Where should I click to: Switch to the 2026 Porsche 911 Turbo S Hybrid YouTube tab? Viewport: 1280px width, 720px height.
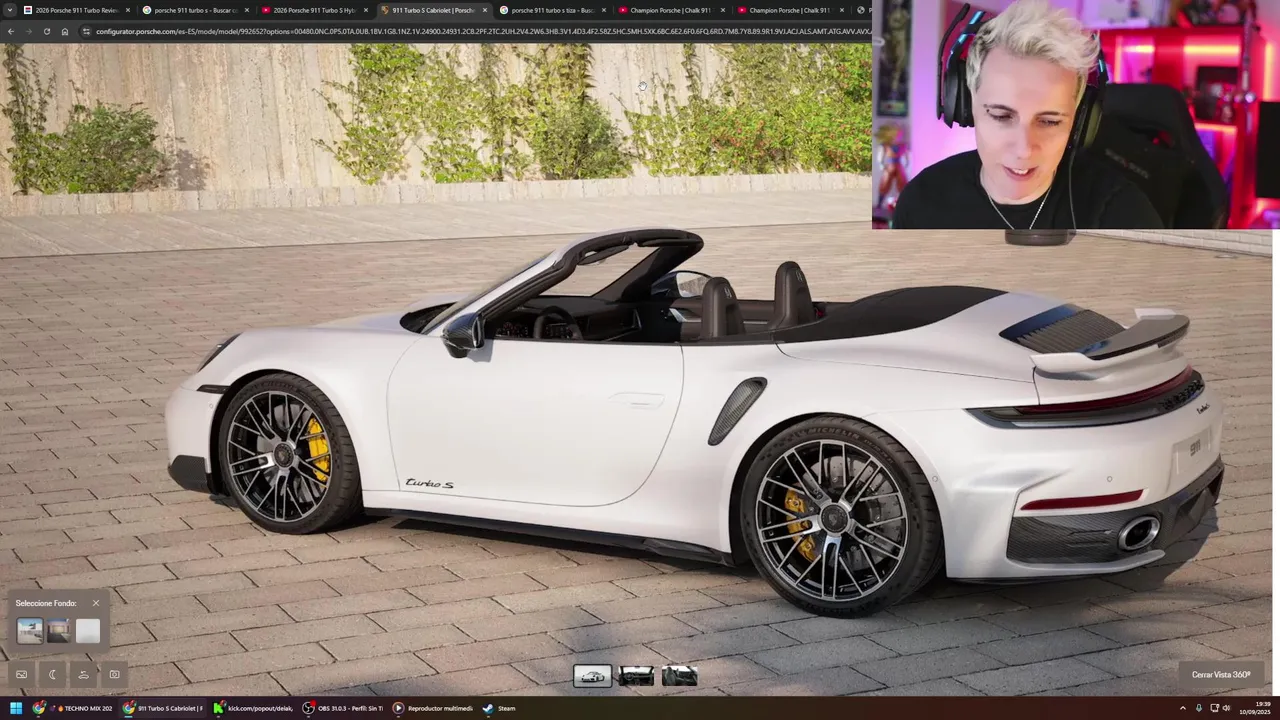coord(314,10)
